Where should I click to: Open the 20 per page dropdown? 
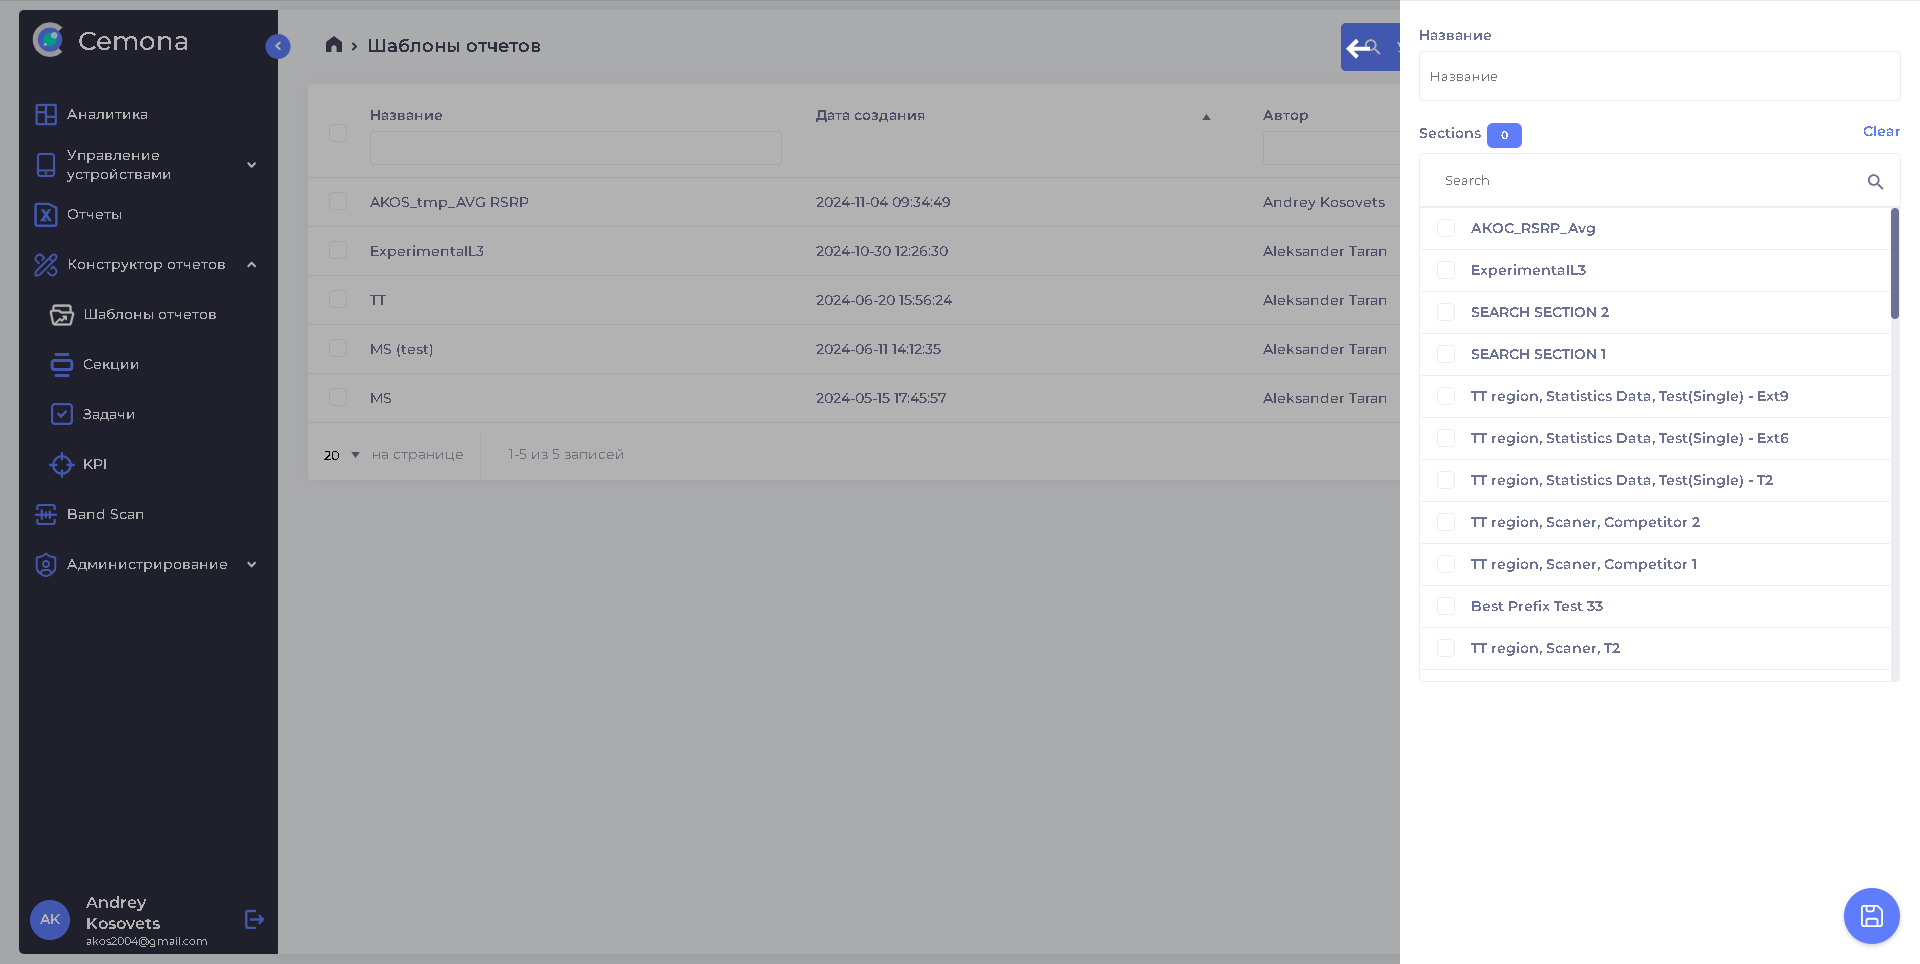[x=341, y=455]
